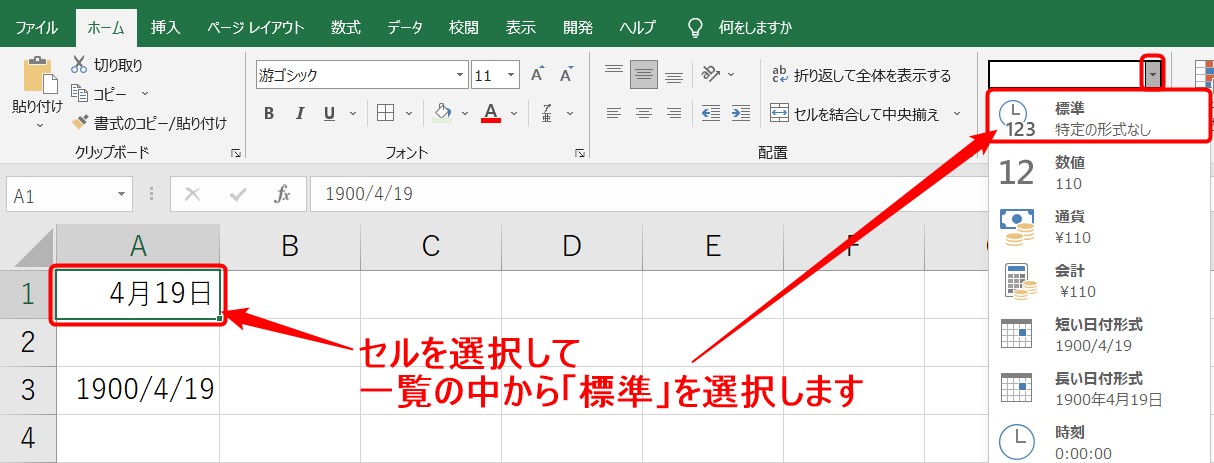Screen dimensions: 1214x463
Task: Click the fx Insert Function icon
Action: 283,194
